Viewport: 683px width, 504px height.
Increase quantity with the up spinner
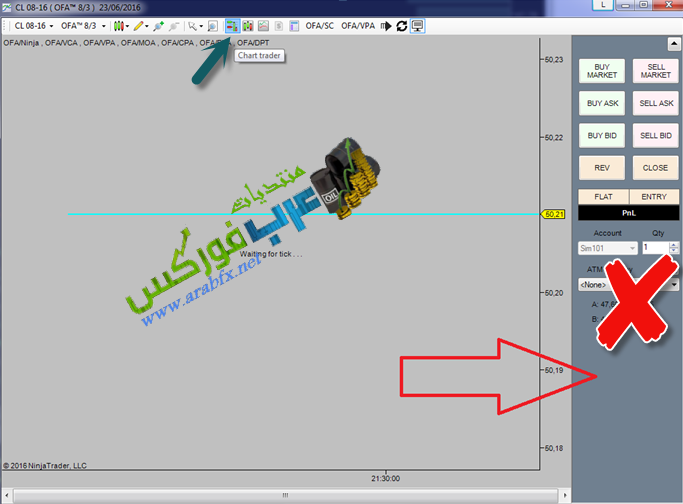click(674, 245)
